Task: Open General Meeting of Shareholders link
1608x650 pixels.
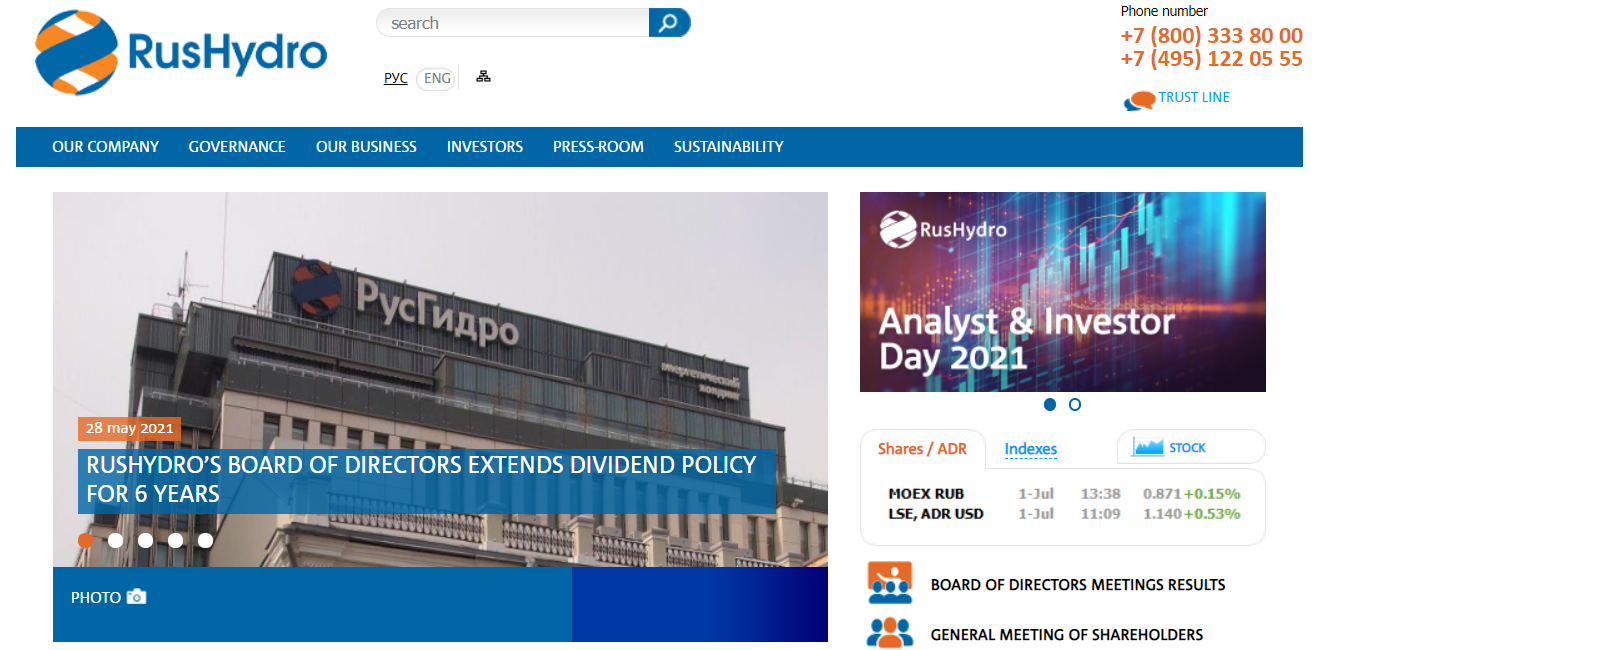Action: click(1067, 635)
